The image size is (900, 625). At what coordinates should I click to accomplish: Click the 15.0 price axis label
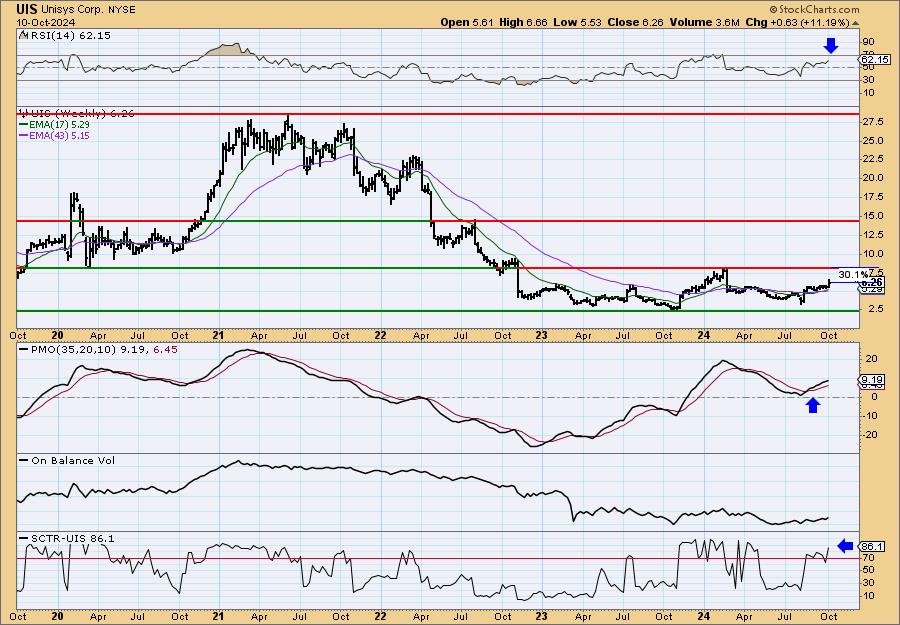tap(872, 216)
